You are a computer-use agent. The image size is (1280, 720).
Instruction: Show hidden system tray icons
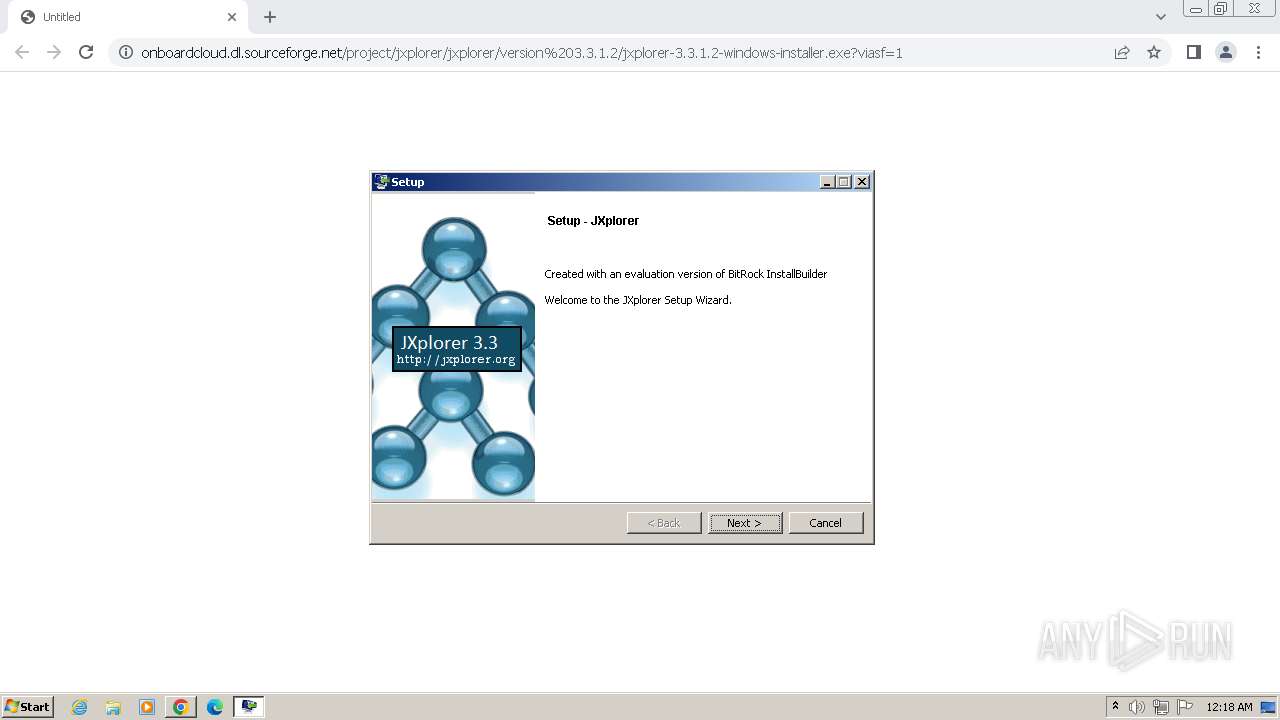tap(1115, 707)
